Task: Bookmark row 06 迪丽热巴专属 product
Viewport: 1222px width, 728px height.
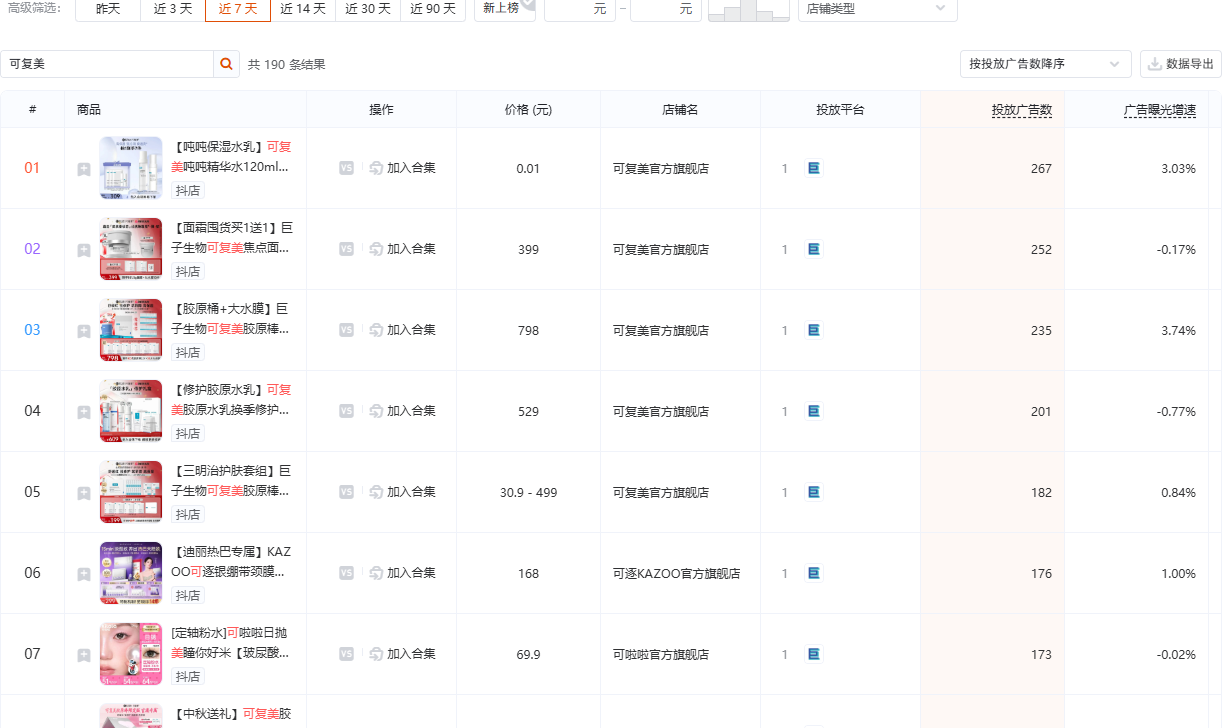Action: (84, 574)
